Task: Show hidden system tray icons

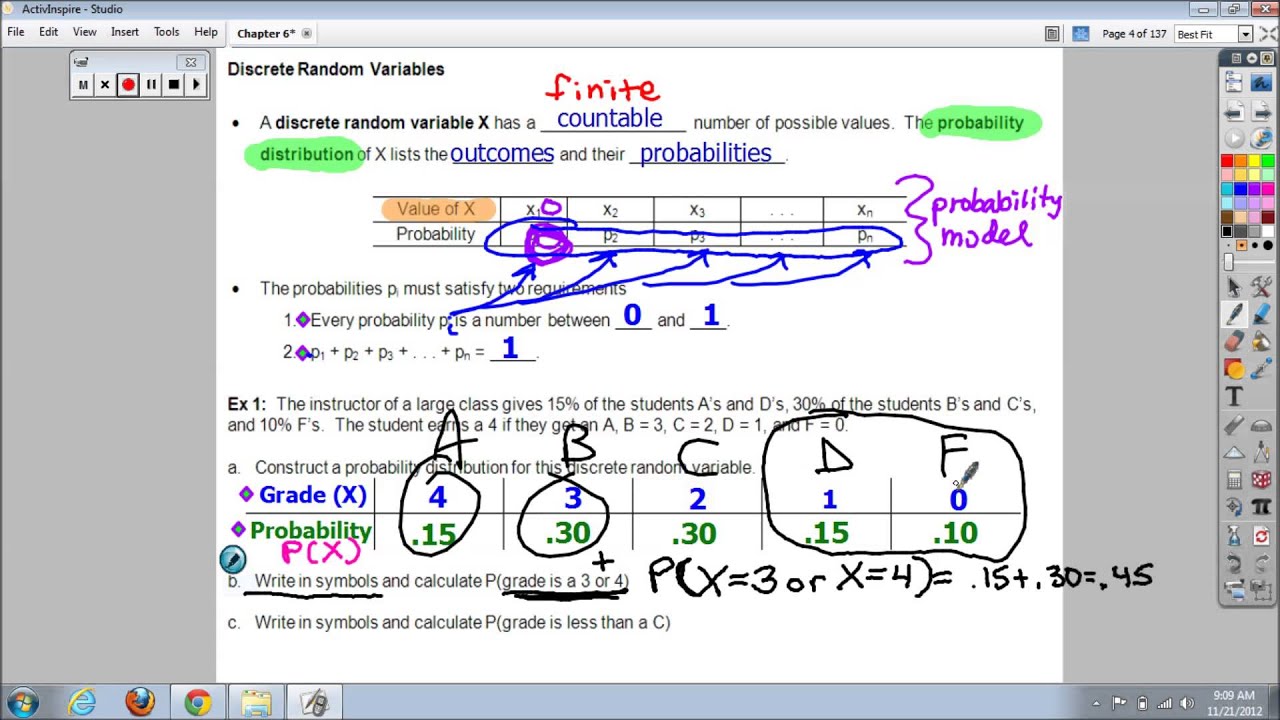Action: click(x=1097, y=703)
